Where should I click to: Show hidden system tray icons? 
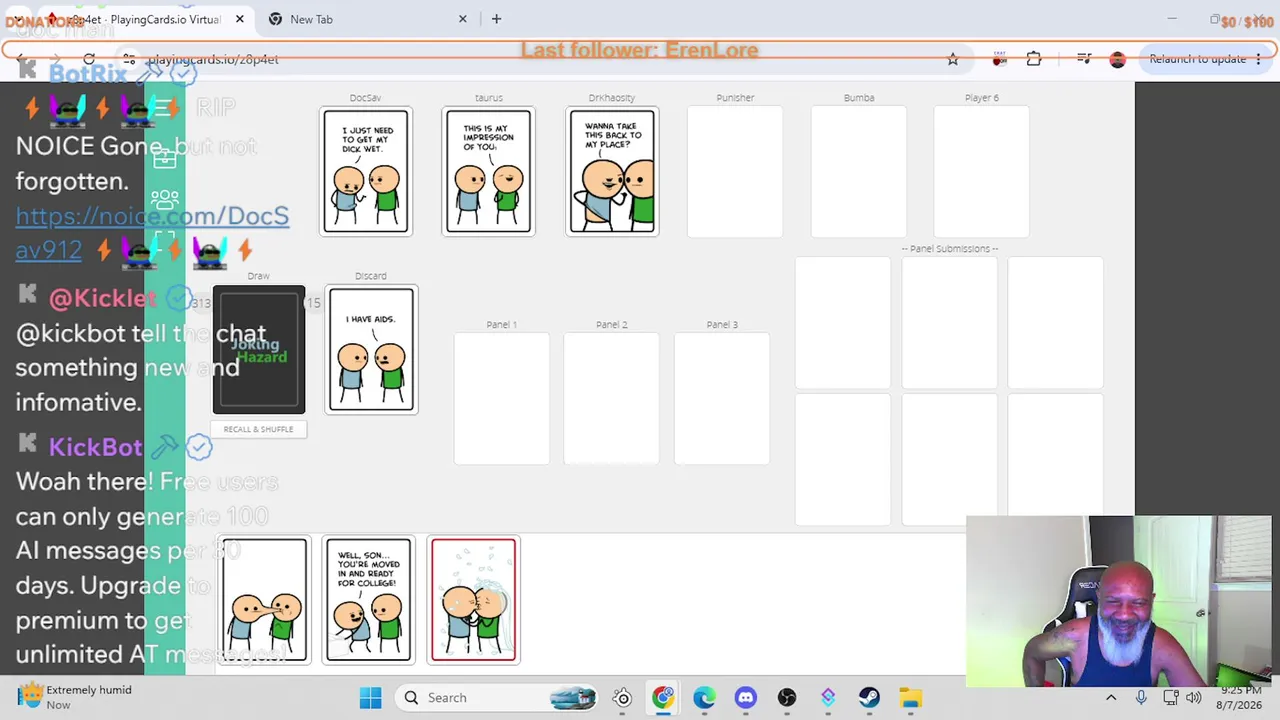(1111, 698)
